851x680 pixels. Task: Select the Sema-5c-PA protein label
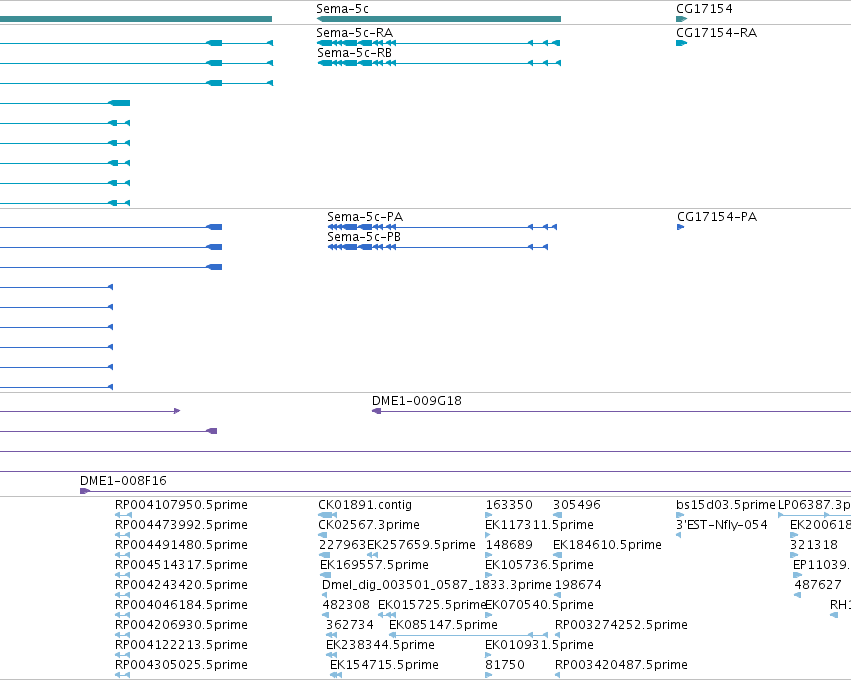365,217
